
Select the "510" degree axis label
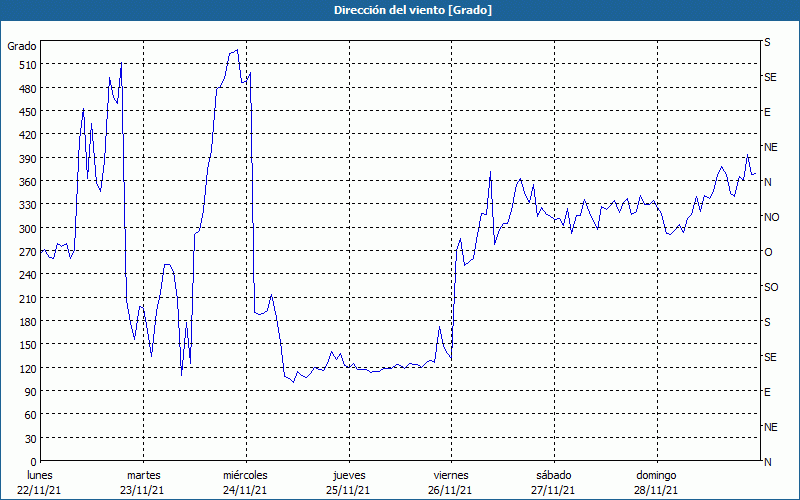click(x=27, y=65)
